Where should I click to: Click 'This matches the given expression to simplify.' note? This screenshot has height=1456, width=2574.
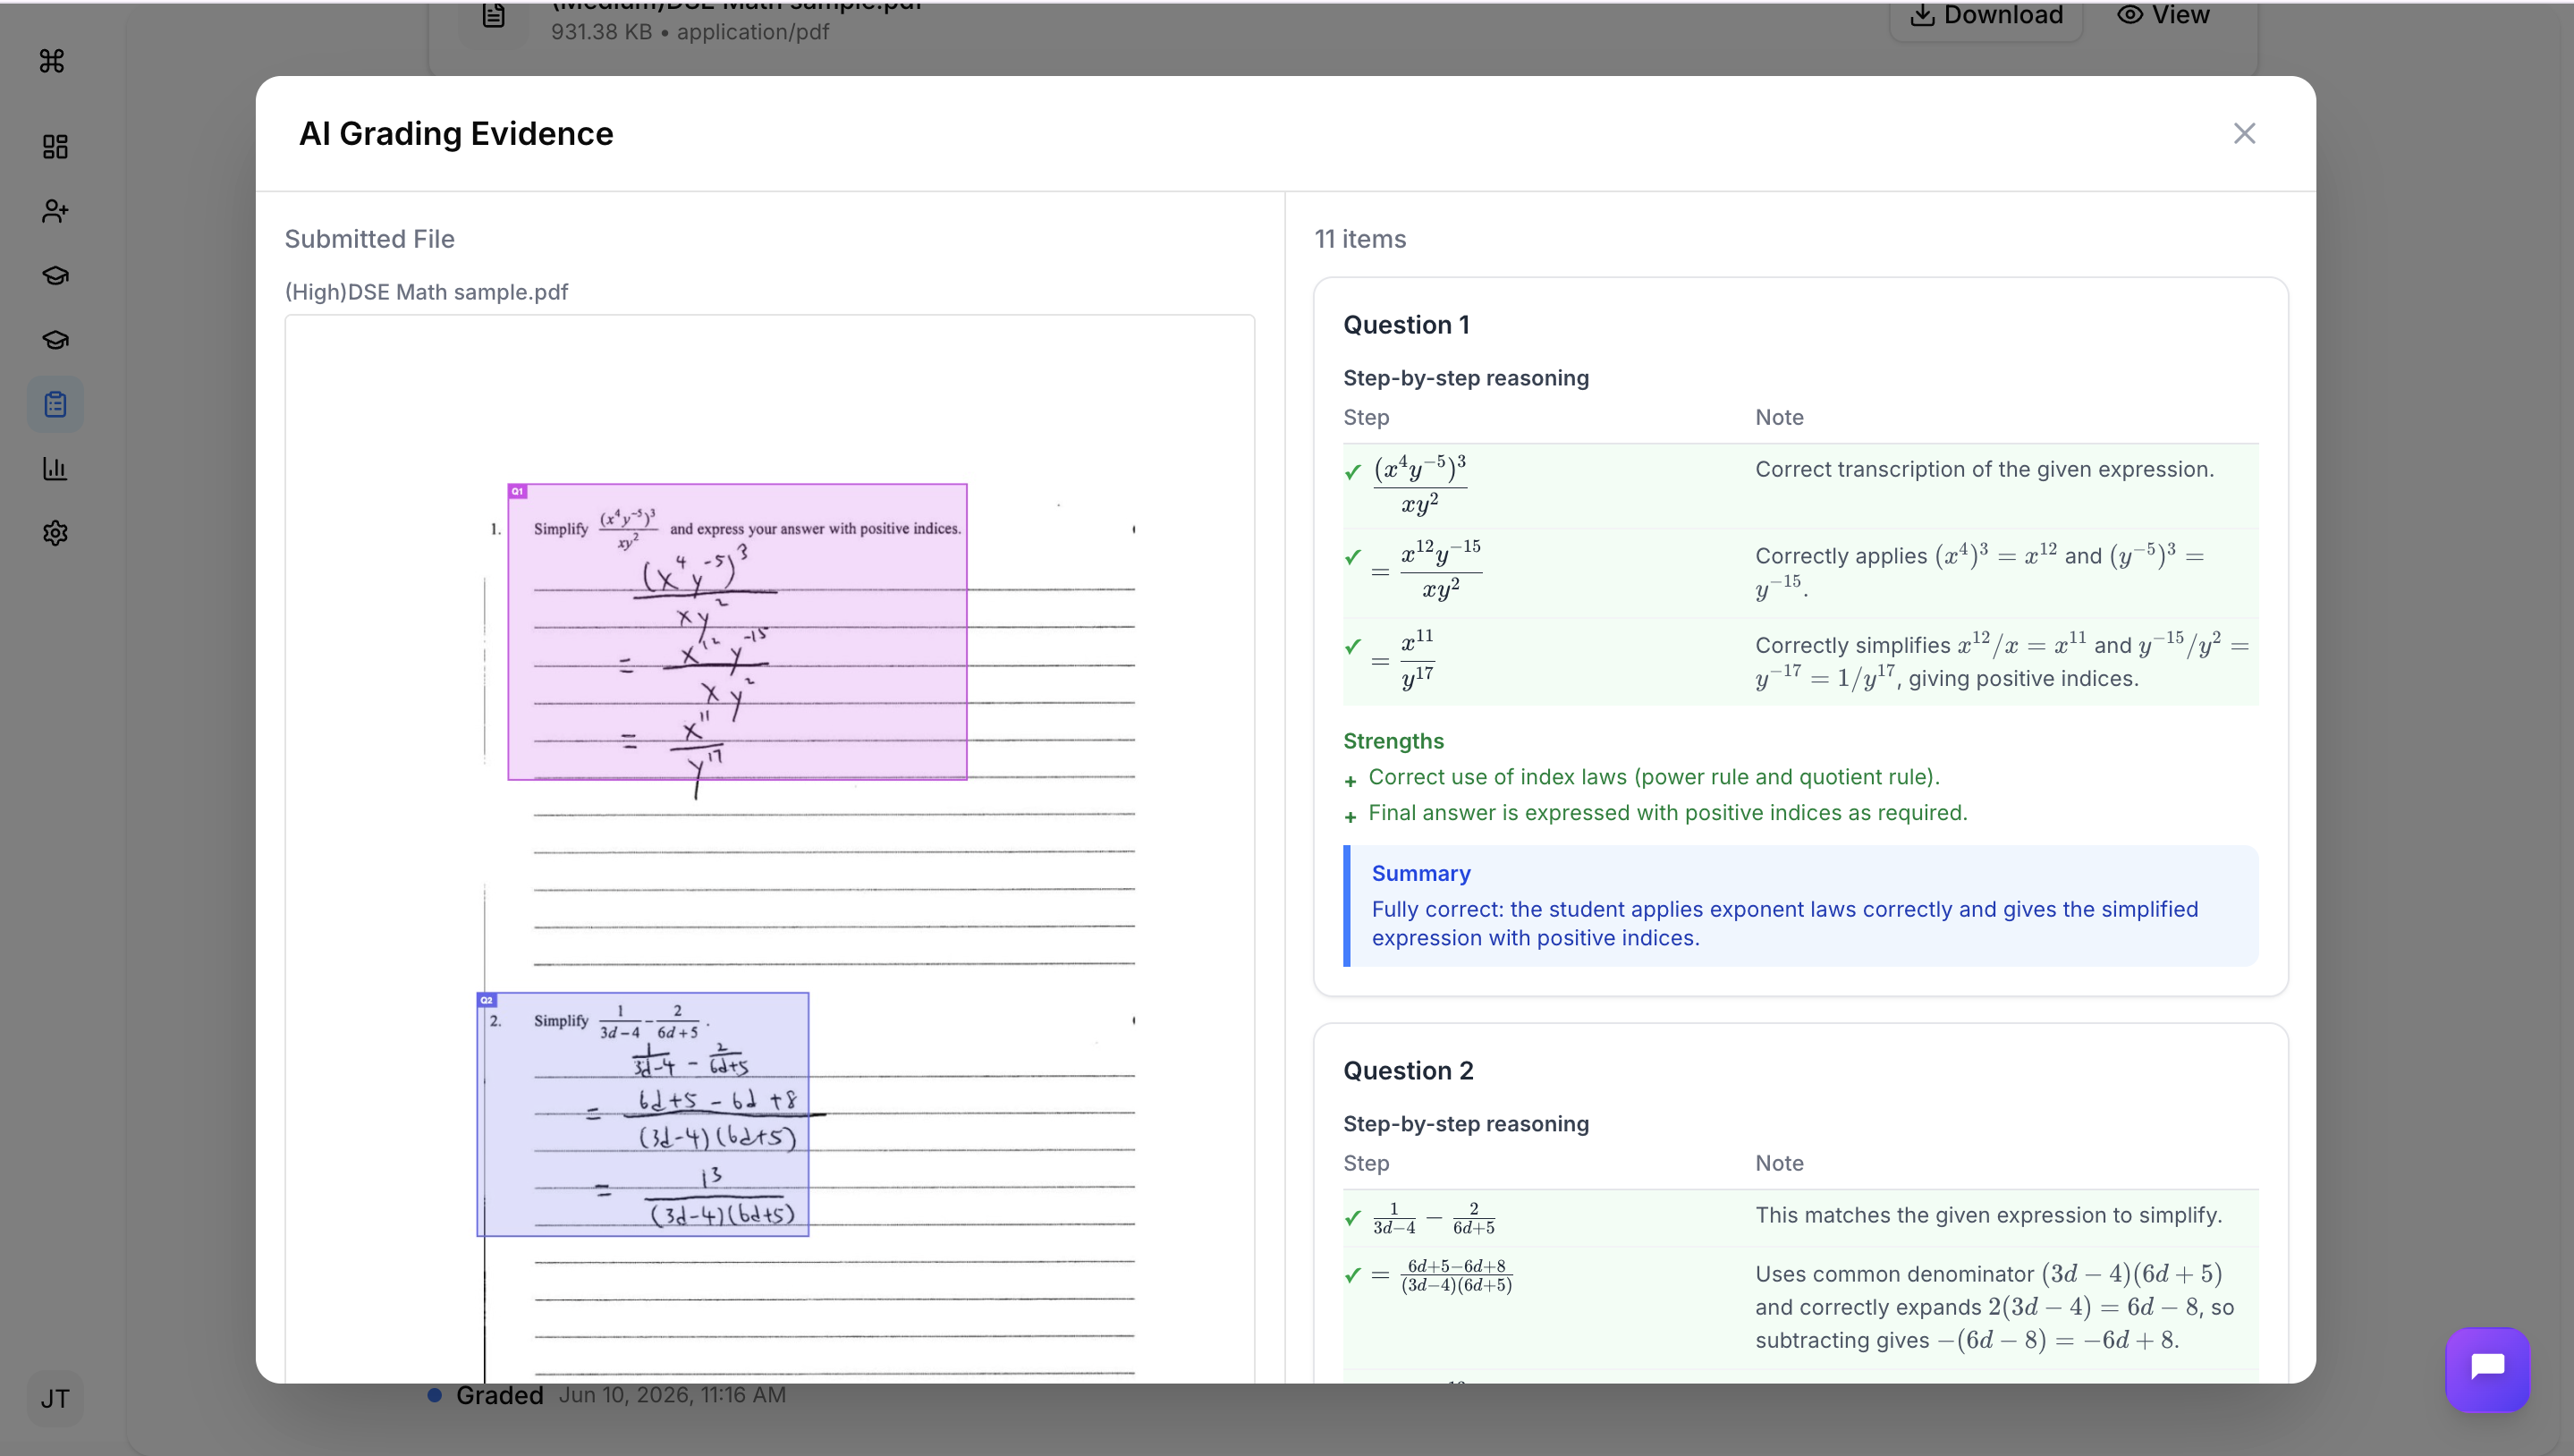pos(1988,1215)
